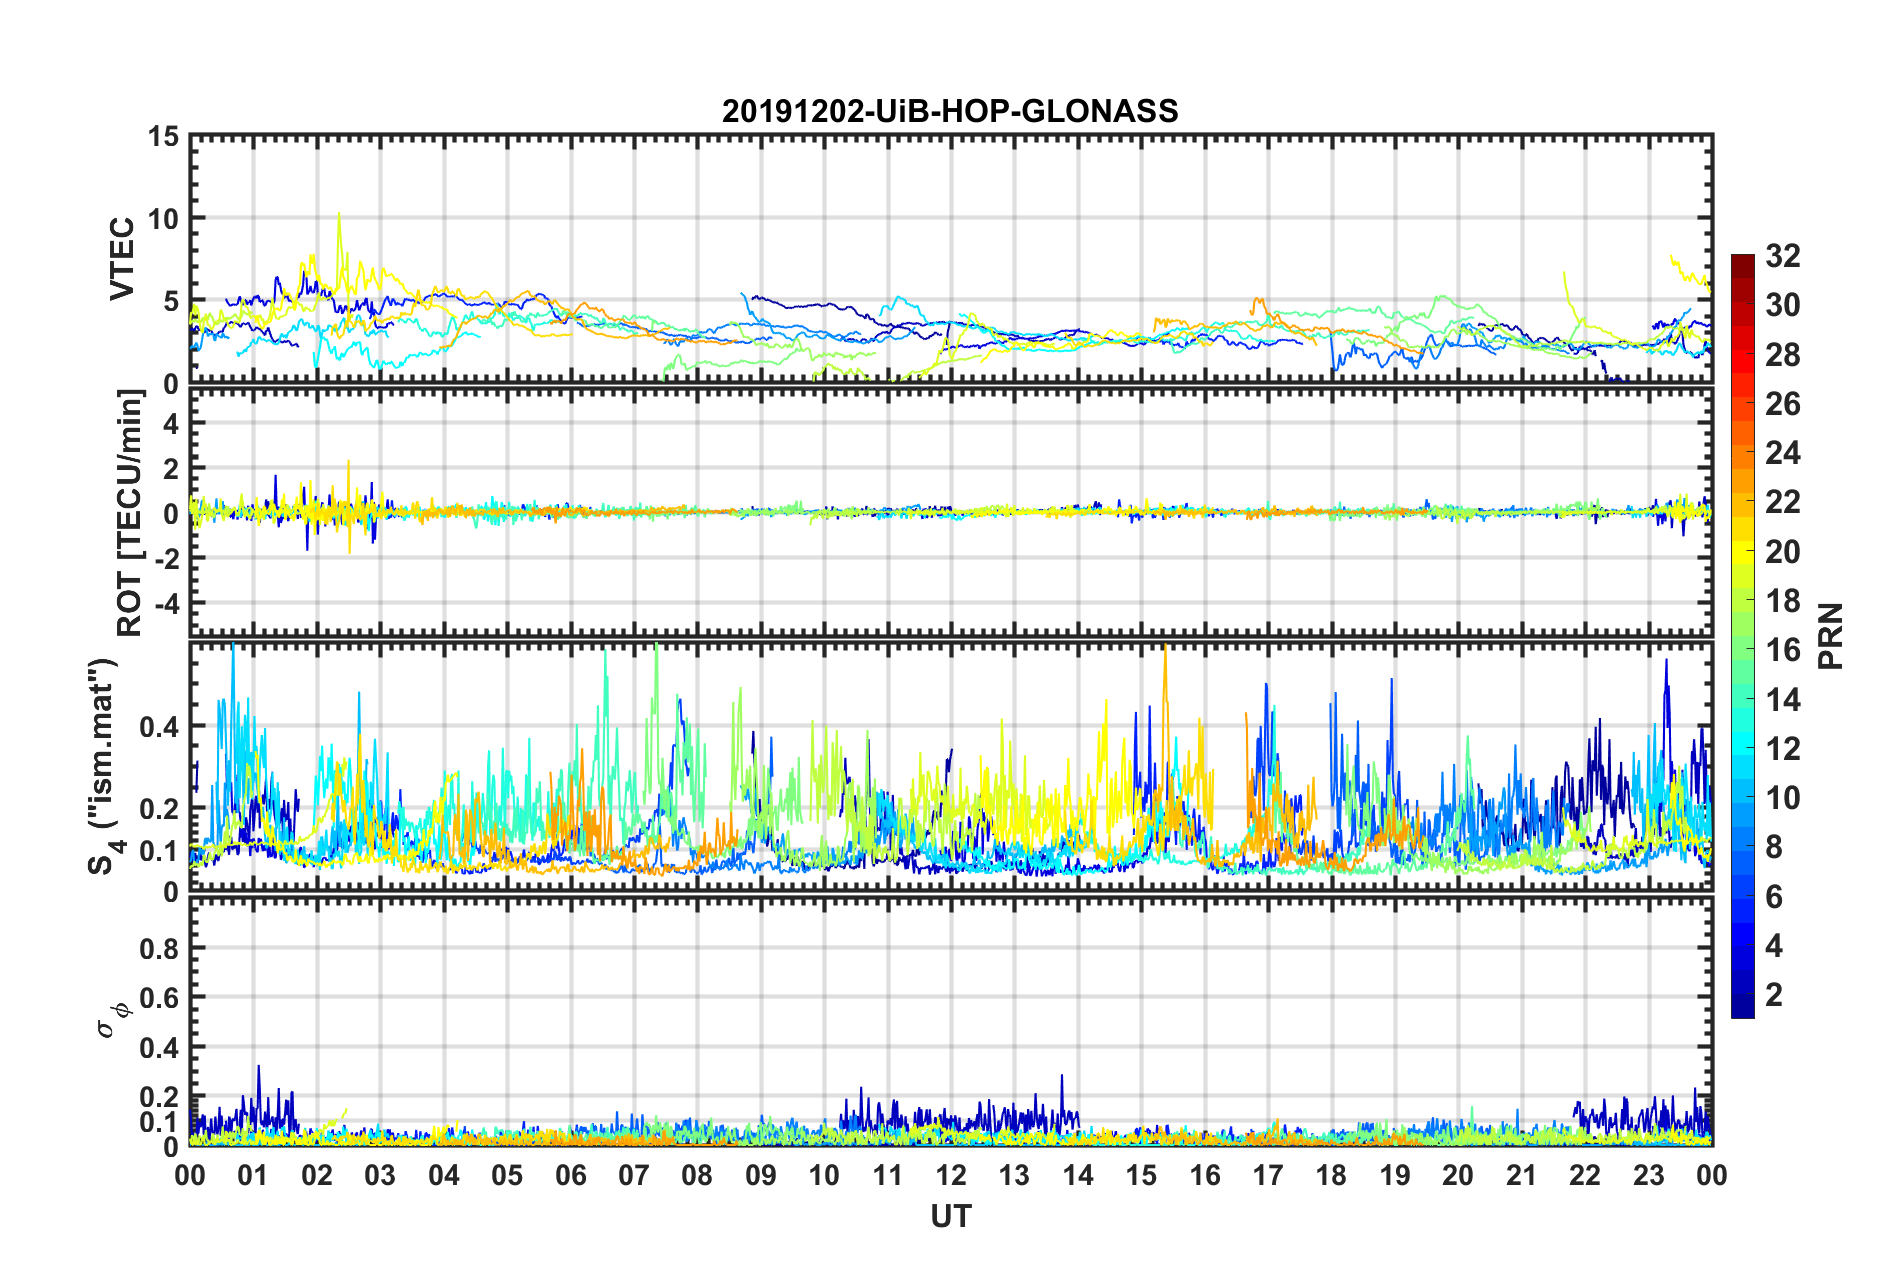Click the 13 hour tick label on UT axis
This screenshot has width=1902, height=1272.
[x=1014, y=1175]
